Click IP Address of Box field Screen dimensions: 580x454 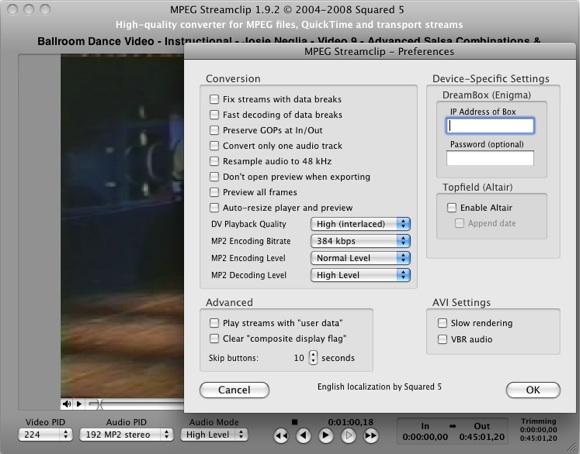coord(490,126)
